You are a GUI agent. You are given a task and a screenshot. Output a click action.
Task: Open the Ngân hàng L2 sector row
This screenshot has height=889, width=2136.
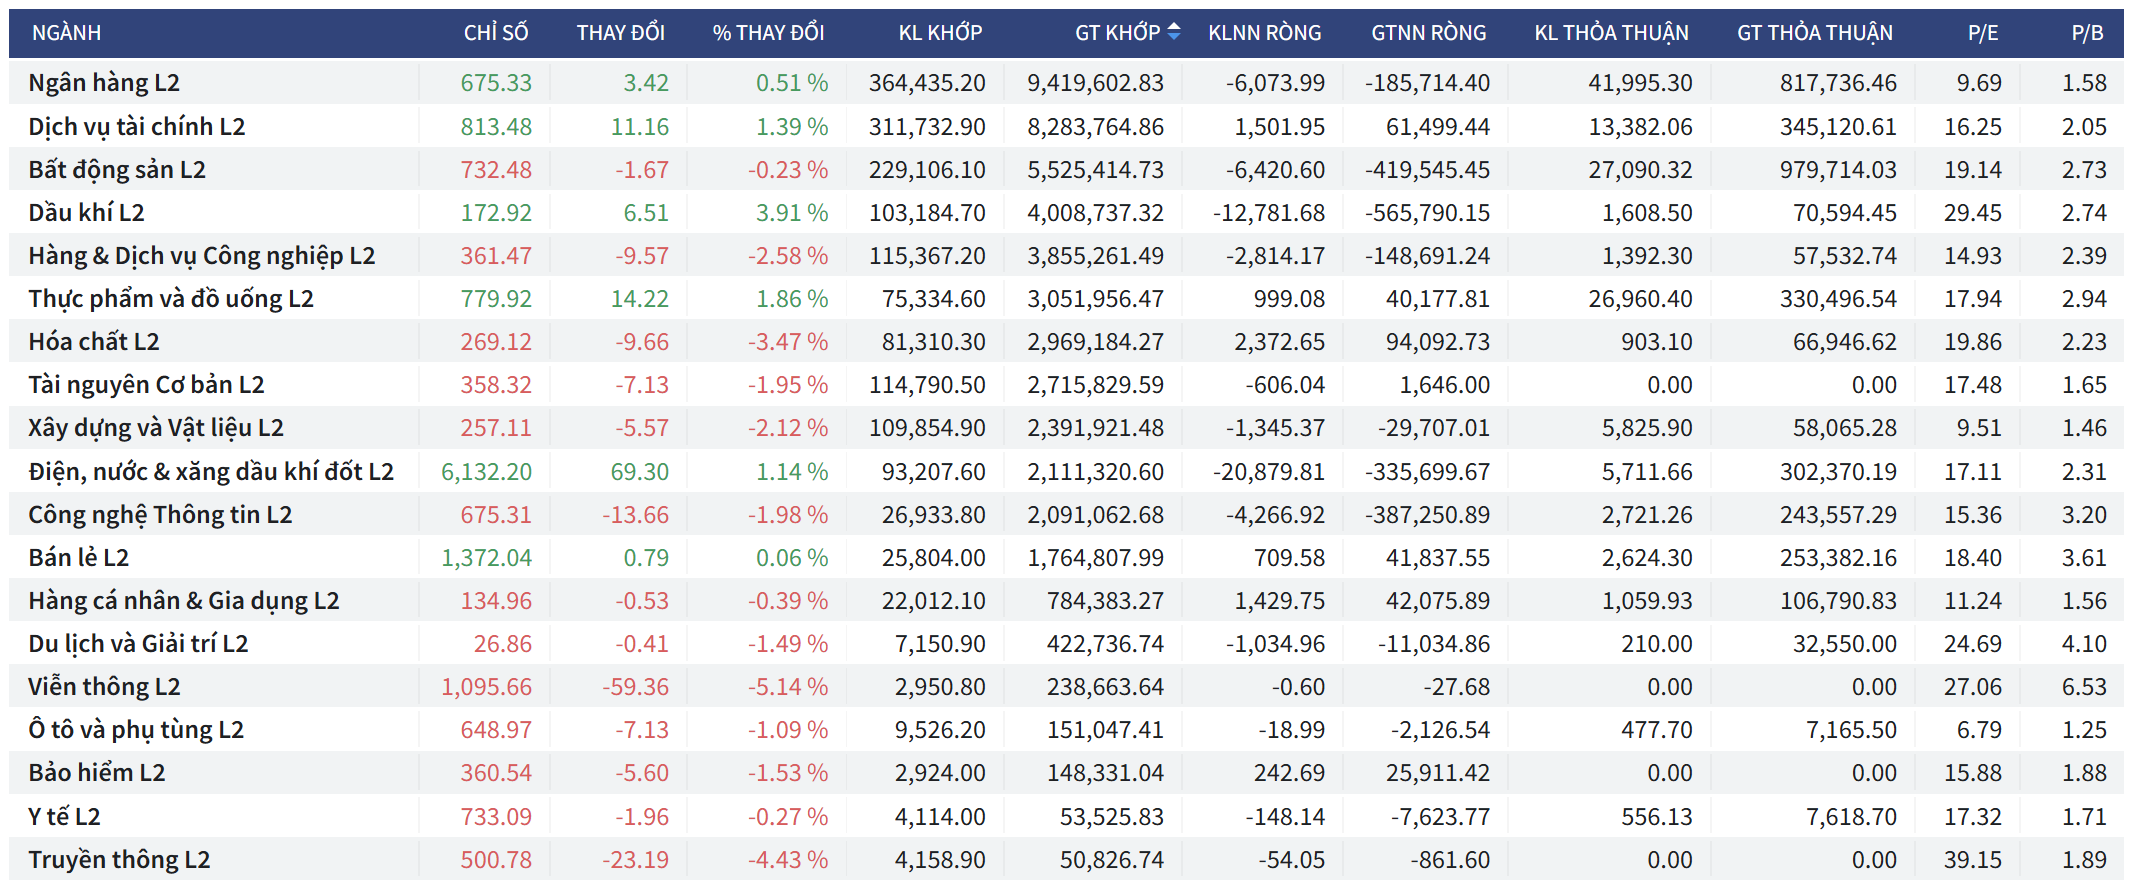(x=104, y=83)
